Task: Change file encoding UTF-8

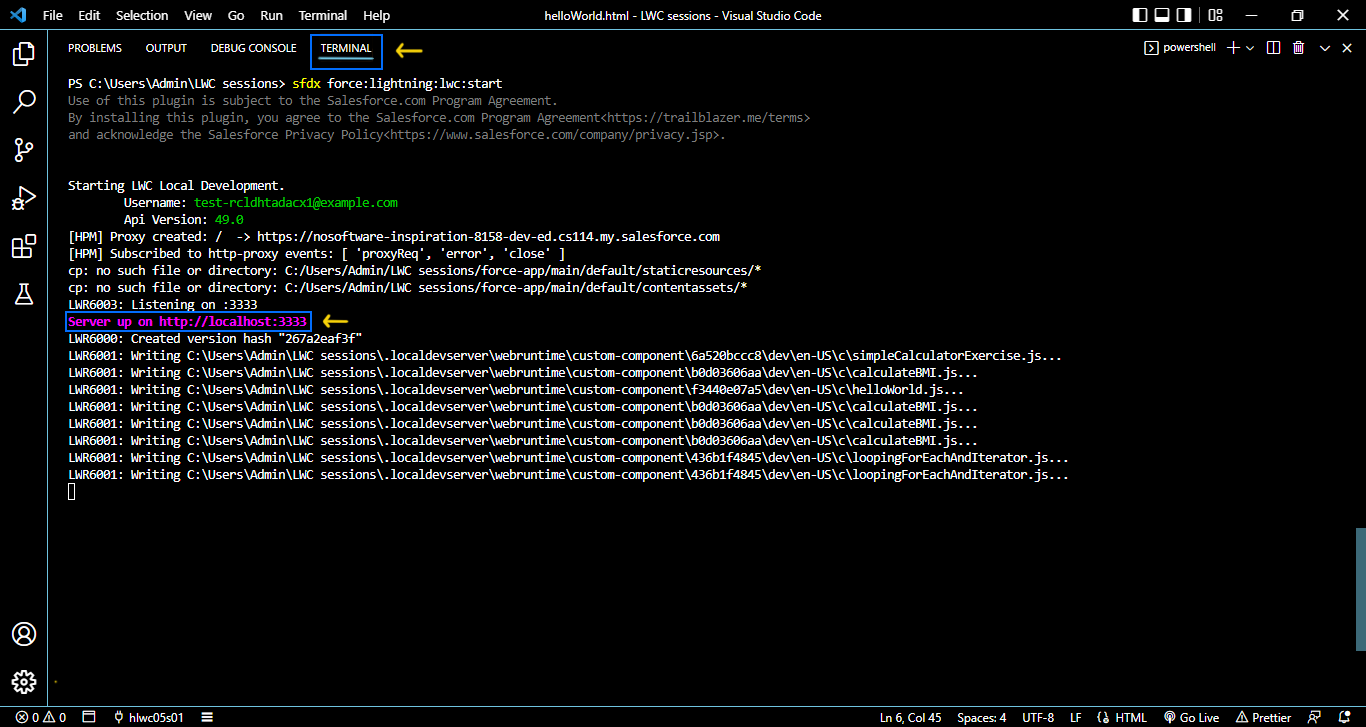Action: tap(1038, 717)
